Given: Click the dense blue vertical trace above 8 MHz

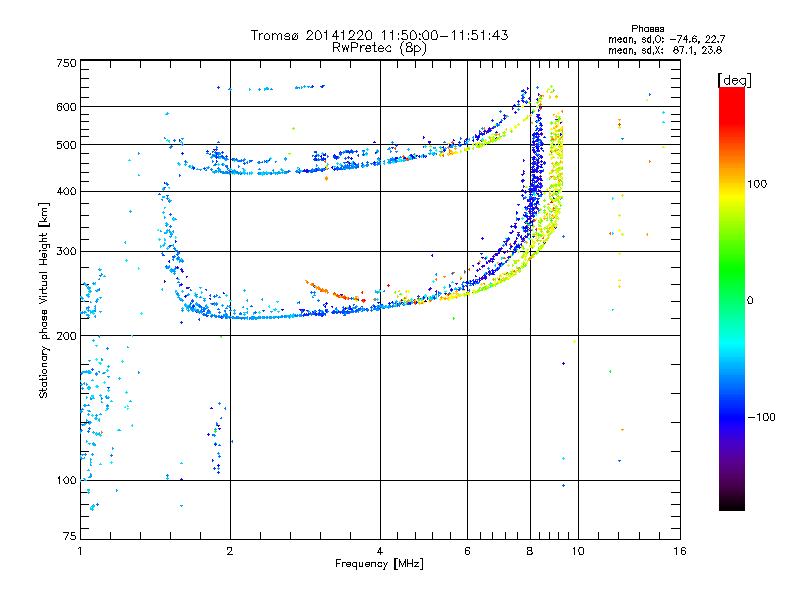Looking at the screenshot, I should (x=536, y=168).
